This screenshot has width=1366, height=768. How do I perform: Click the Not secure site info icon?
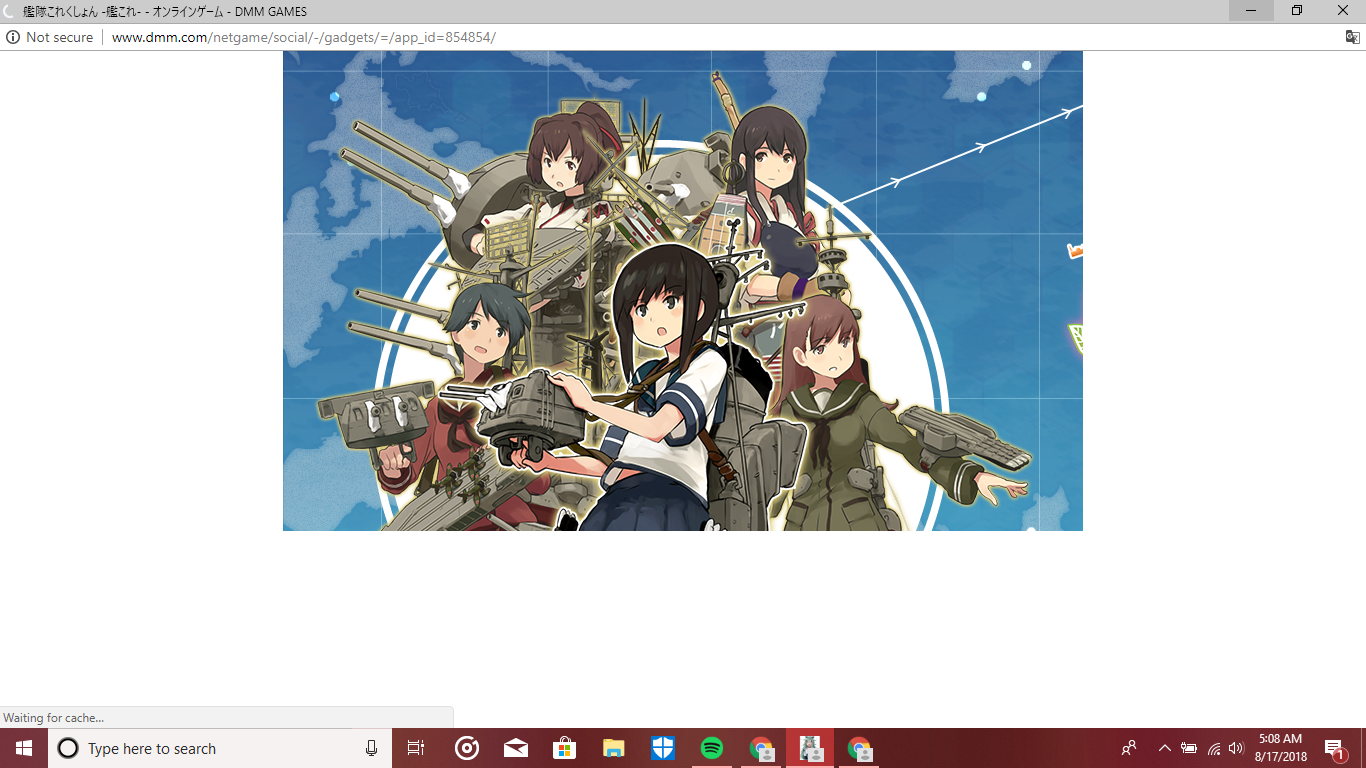pos(13,37)
